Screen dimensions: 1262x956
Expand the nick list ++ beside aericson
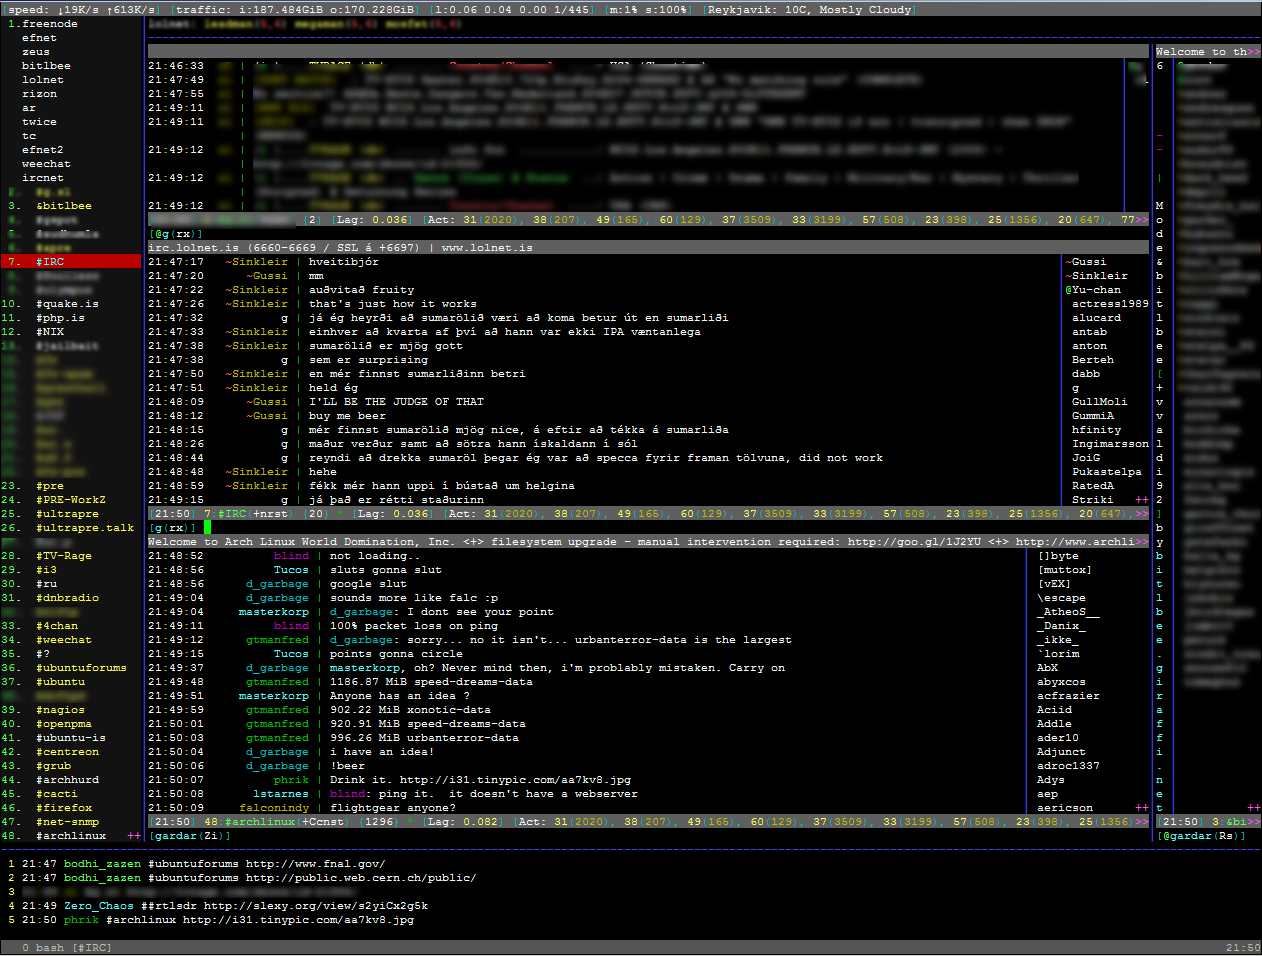click(1141, 808)
